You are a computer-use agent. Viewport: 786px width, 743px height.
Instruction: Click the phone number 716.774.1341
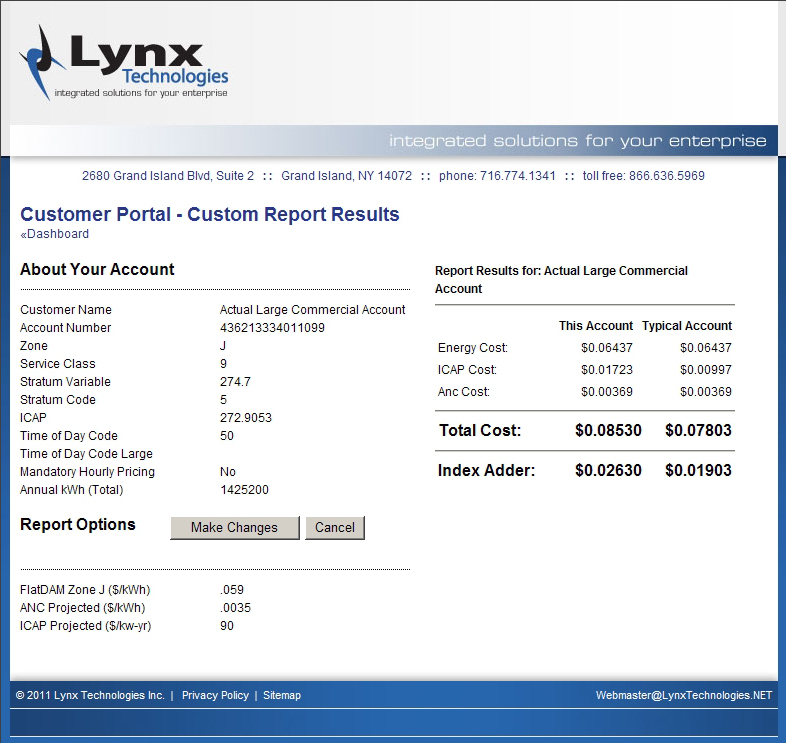click(518, 176)
